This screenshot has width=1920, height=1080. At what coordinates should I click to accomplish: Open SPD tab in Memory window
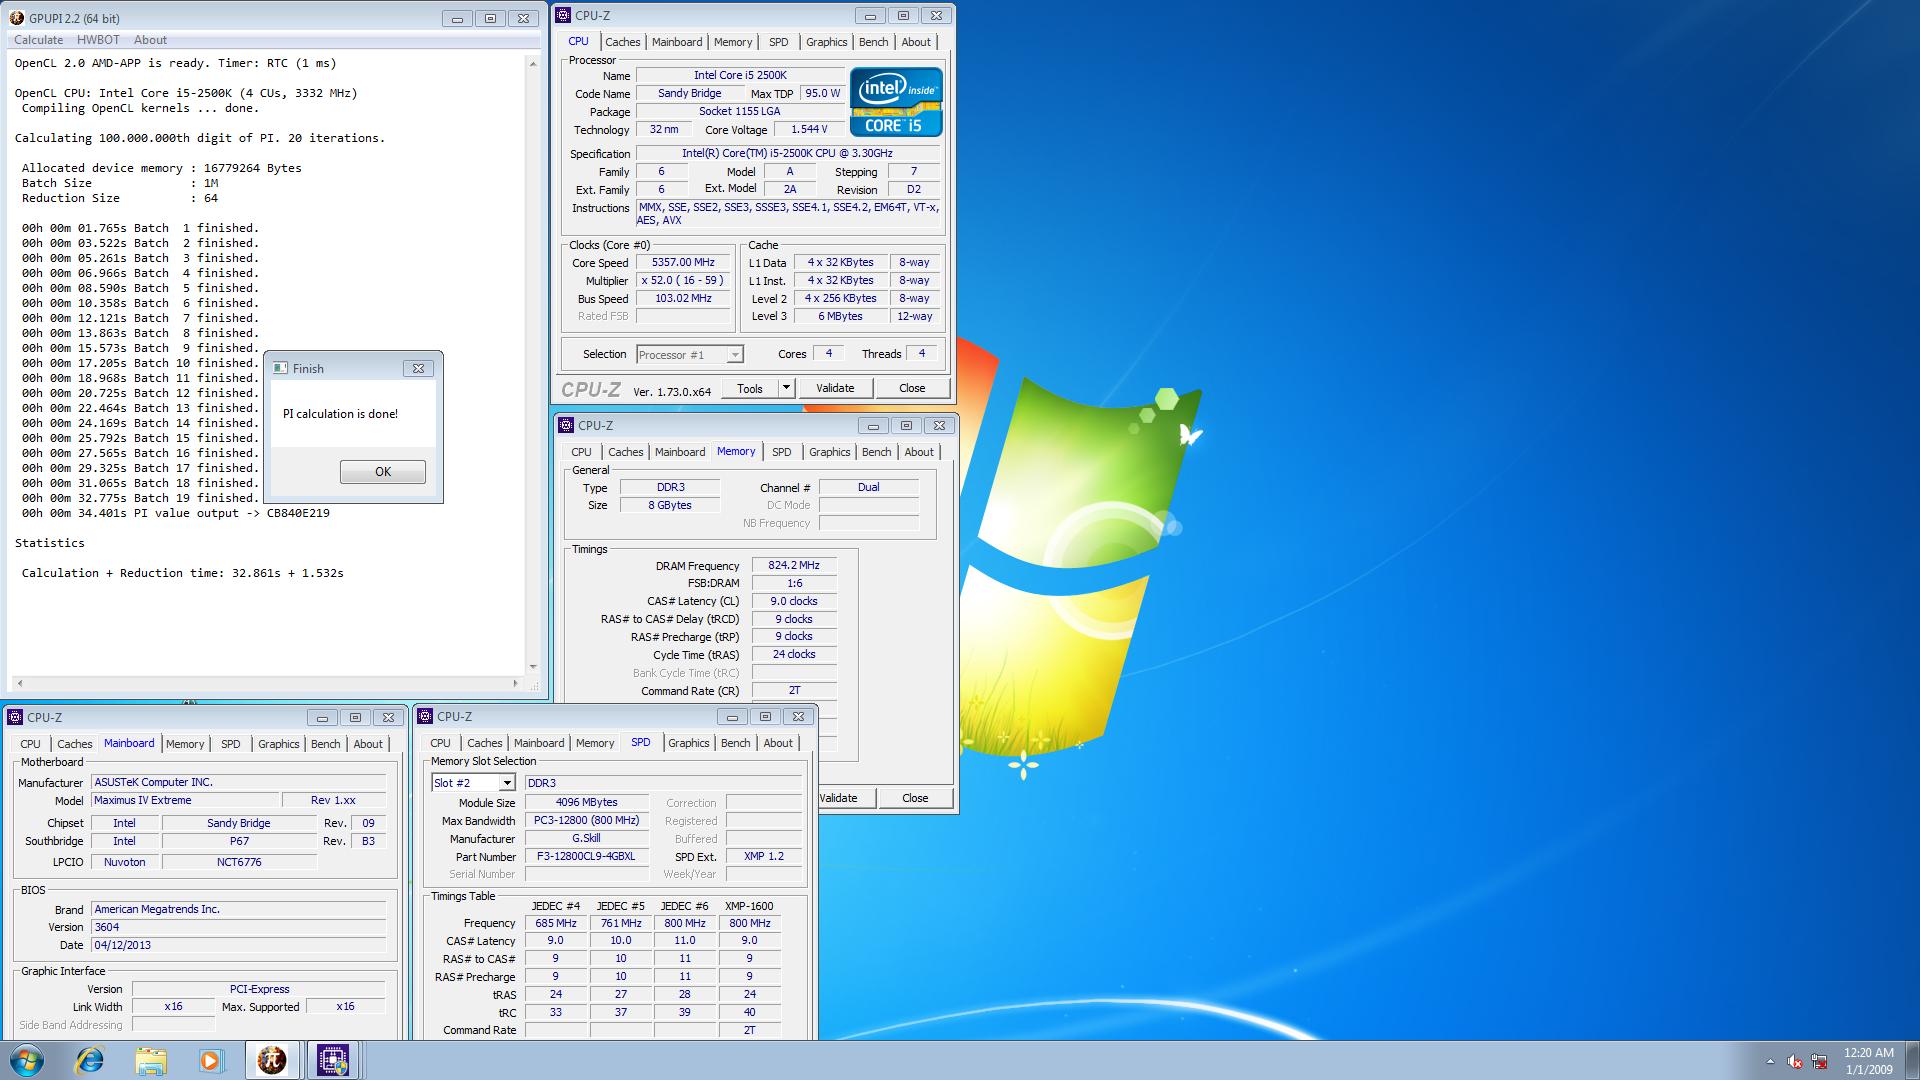[x=781, y=452]
